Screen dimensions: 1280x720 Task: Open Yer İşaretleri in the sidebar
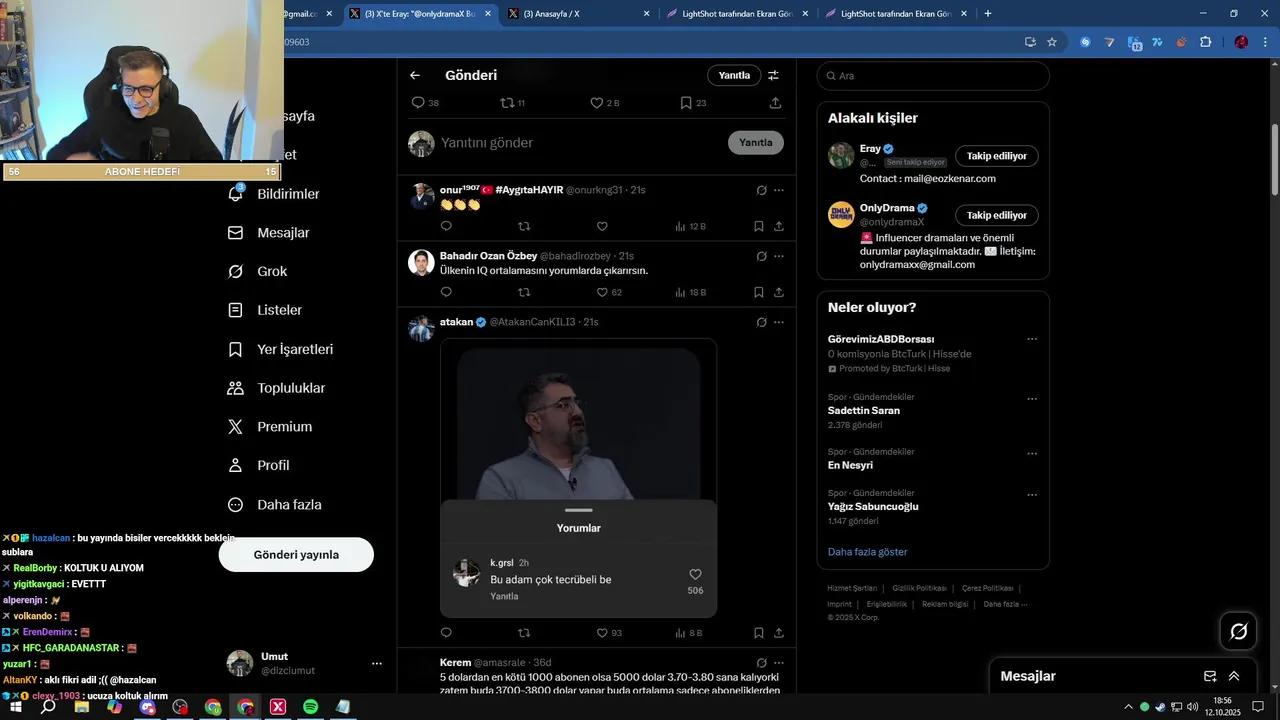(x=280, y=349)
